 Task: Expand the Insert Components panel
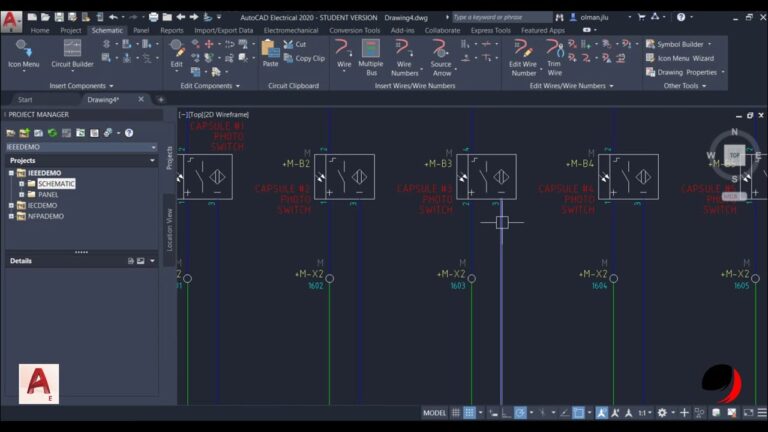81,86
